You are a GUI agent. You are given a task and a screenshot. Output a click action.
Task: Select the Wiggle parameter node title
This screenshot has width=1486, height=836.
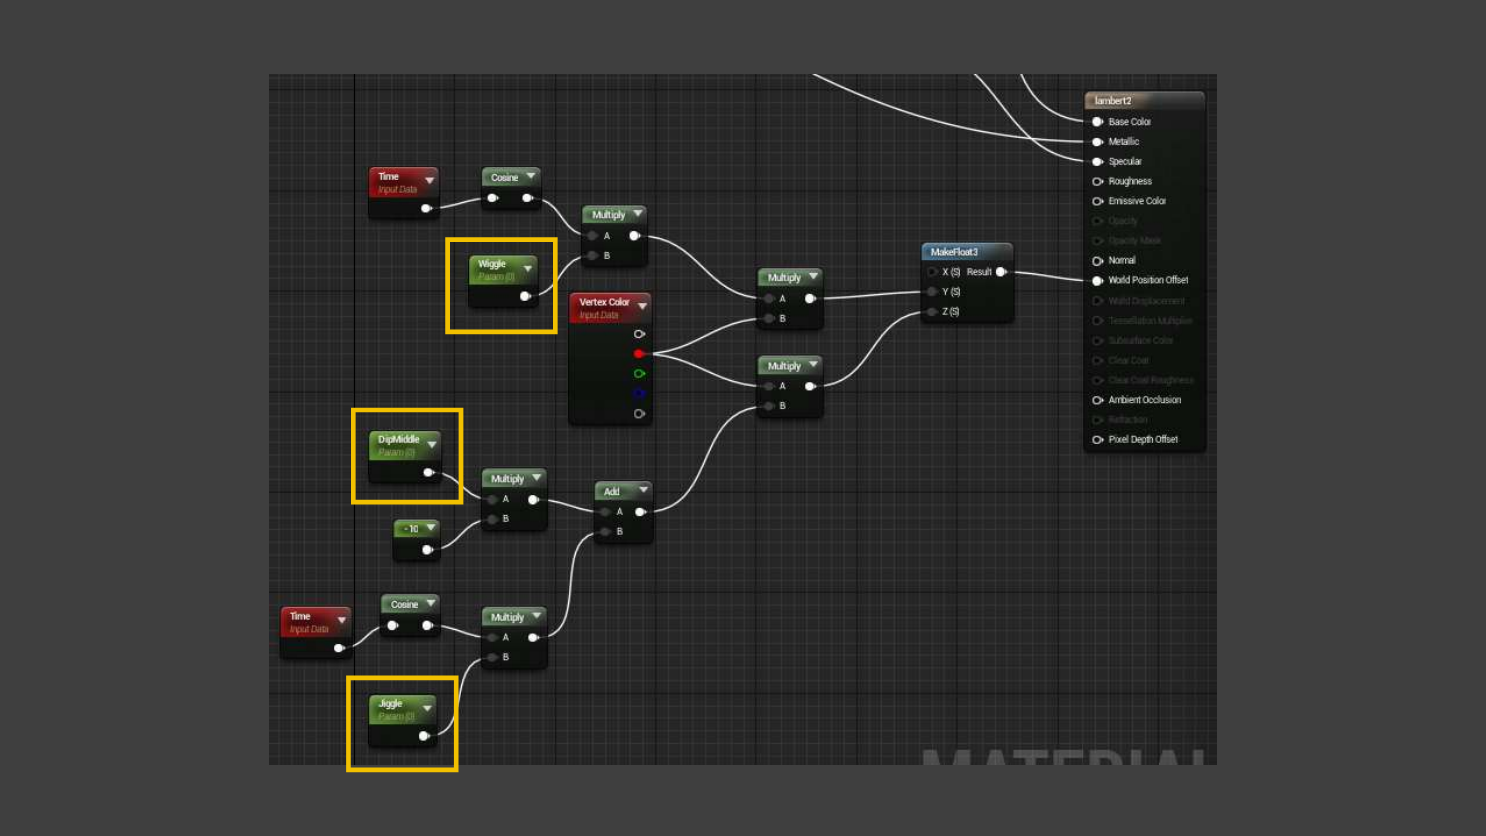[492, 264]
